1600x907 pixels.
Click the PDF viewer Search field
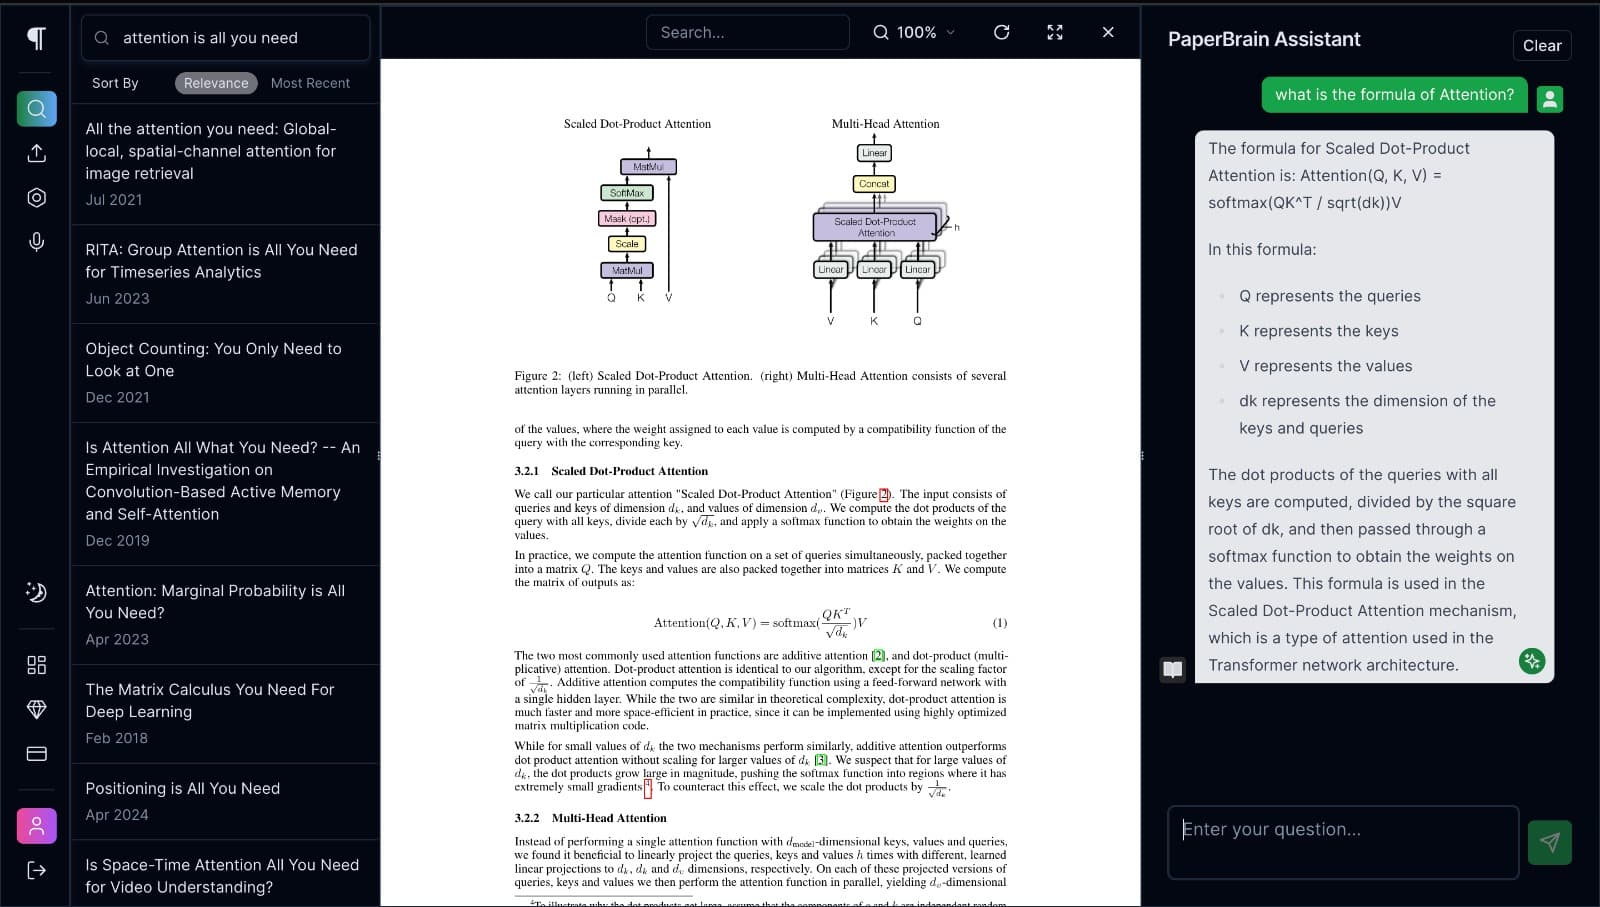click(x=748, y=32)
